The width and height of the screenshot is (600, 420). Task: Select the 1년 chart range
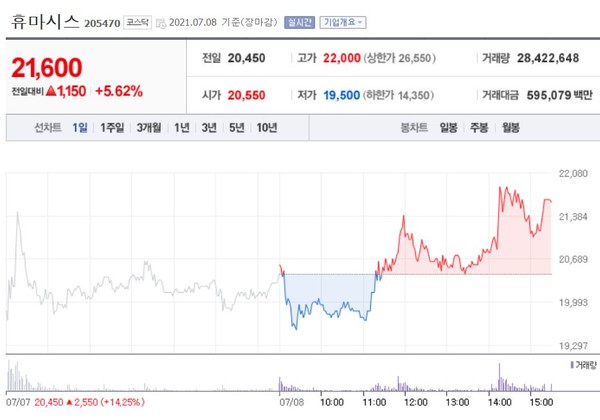pyautogui.click(x=182, y=127)
